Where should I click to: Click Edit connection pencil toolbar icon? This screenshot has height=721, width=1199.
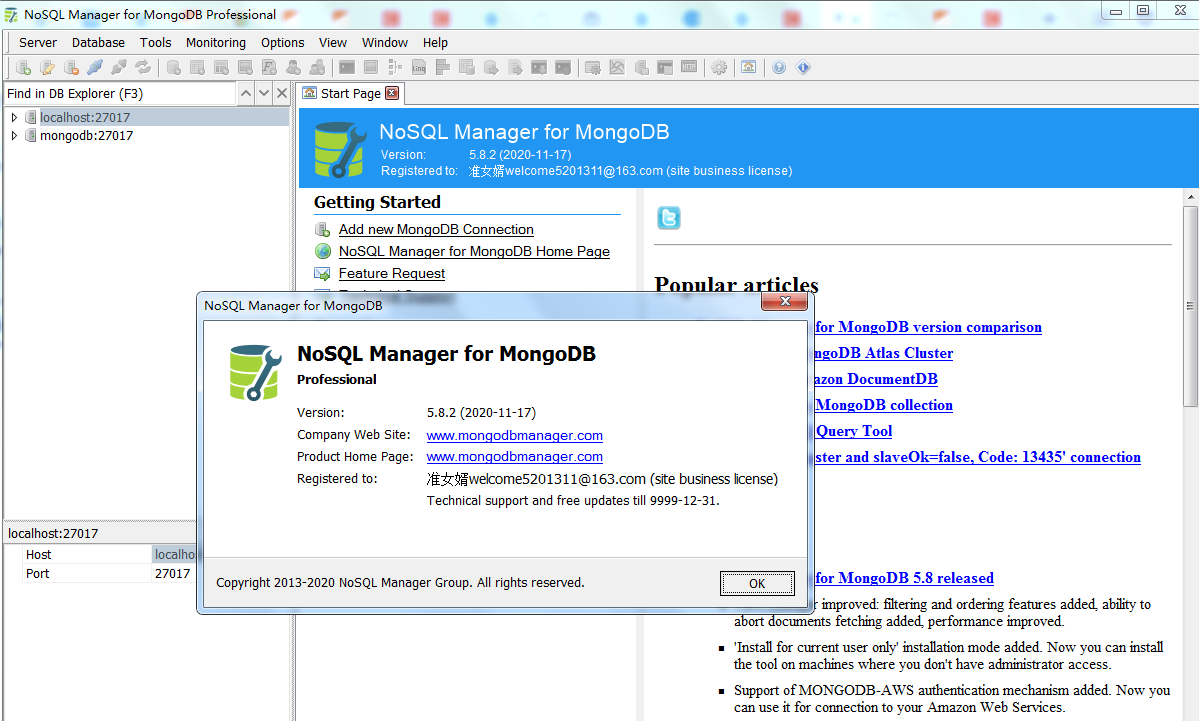click(47, 68)
